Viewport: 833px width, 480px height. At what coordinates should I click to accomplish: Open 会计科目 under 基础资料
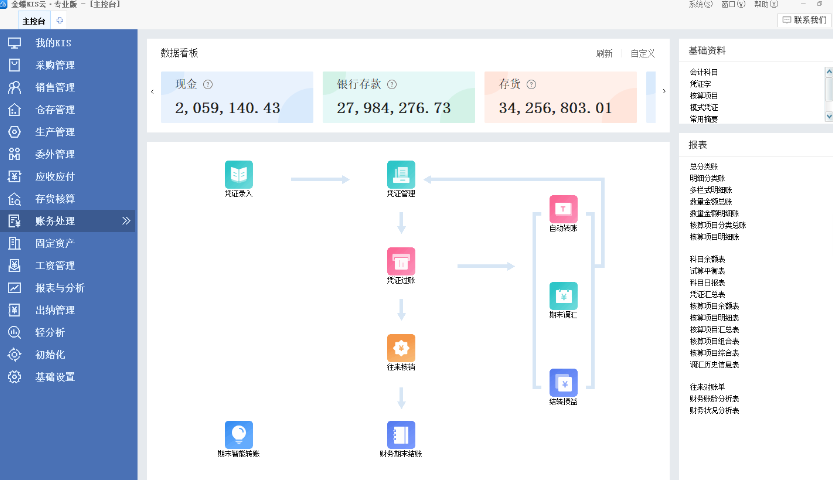[x=703, y=72]
